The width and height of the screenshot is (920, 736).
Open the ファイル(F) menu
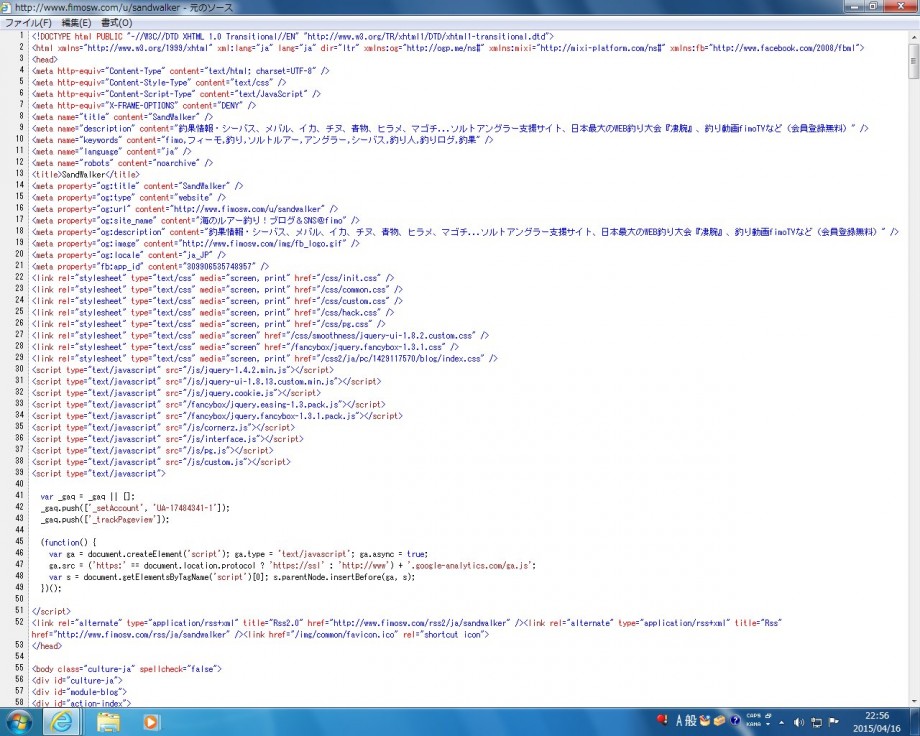tap(28, 23)
